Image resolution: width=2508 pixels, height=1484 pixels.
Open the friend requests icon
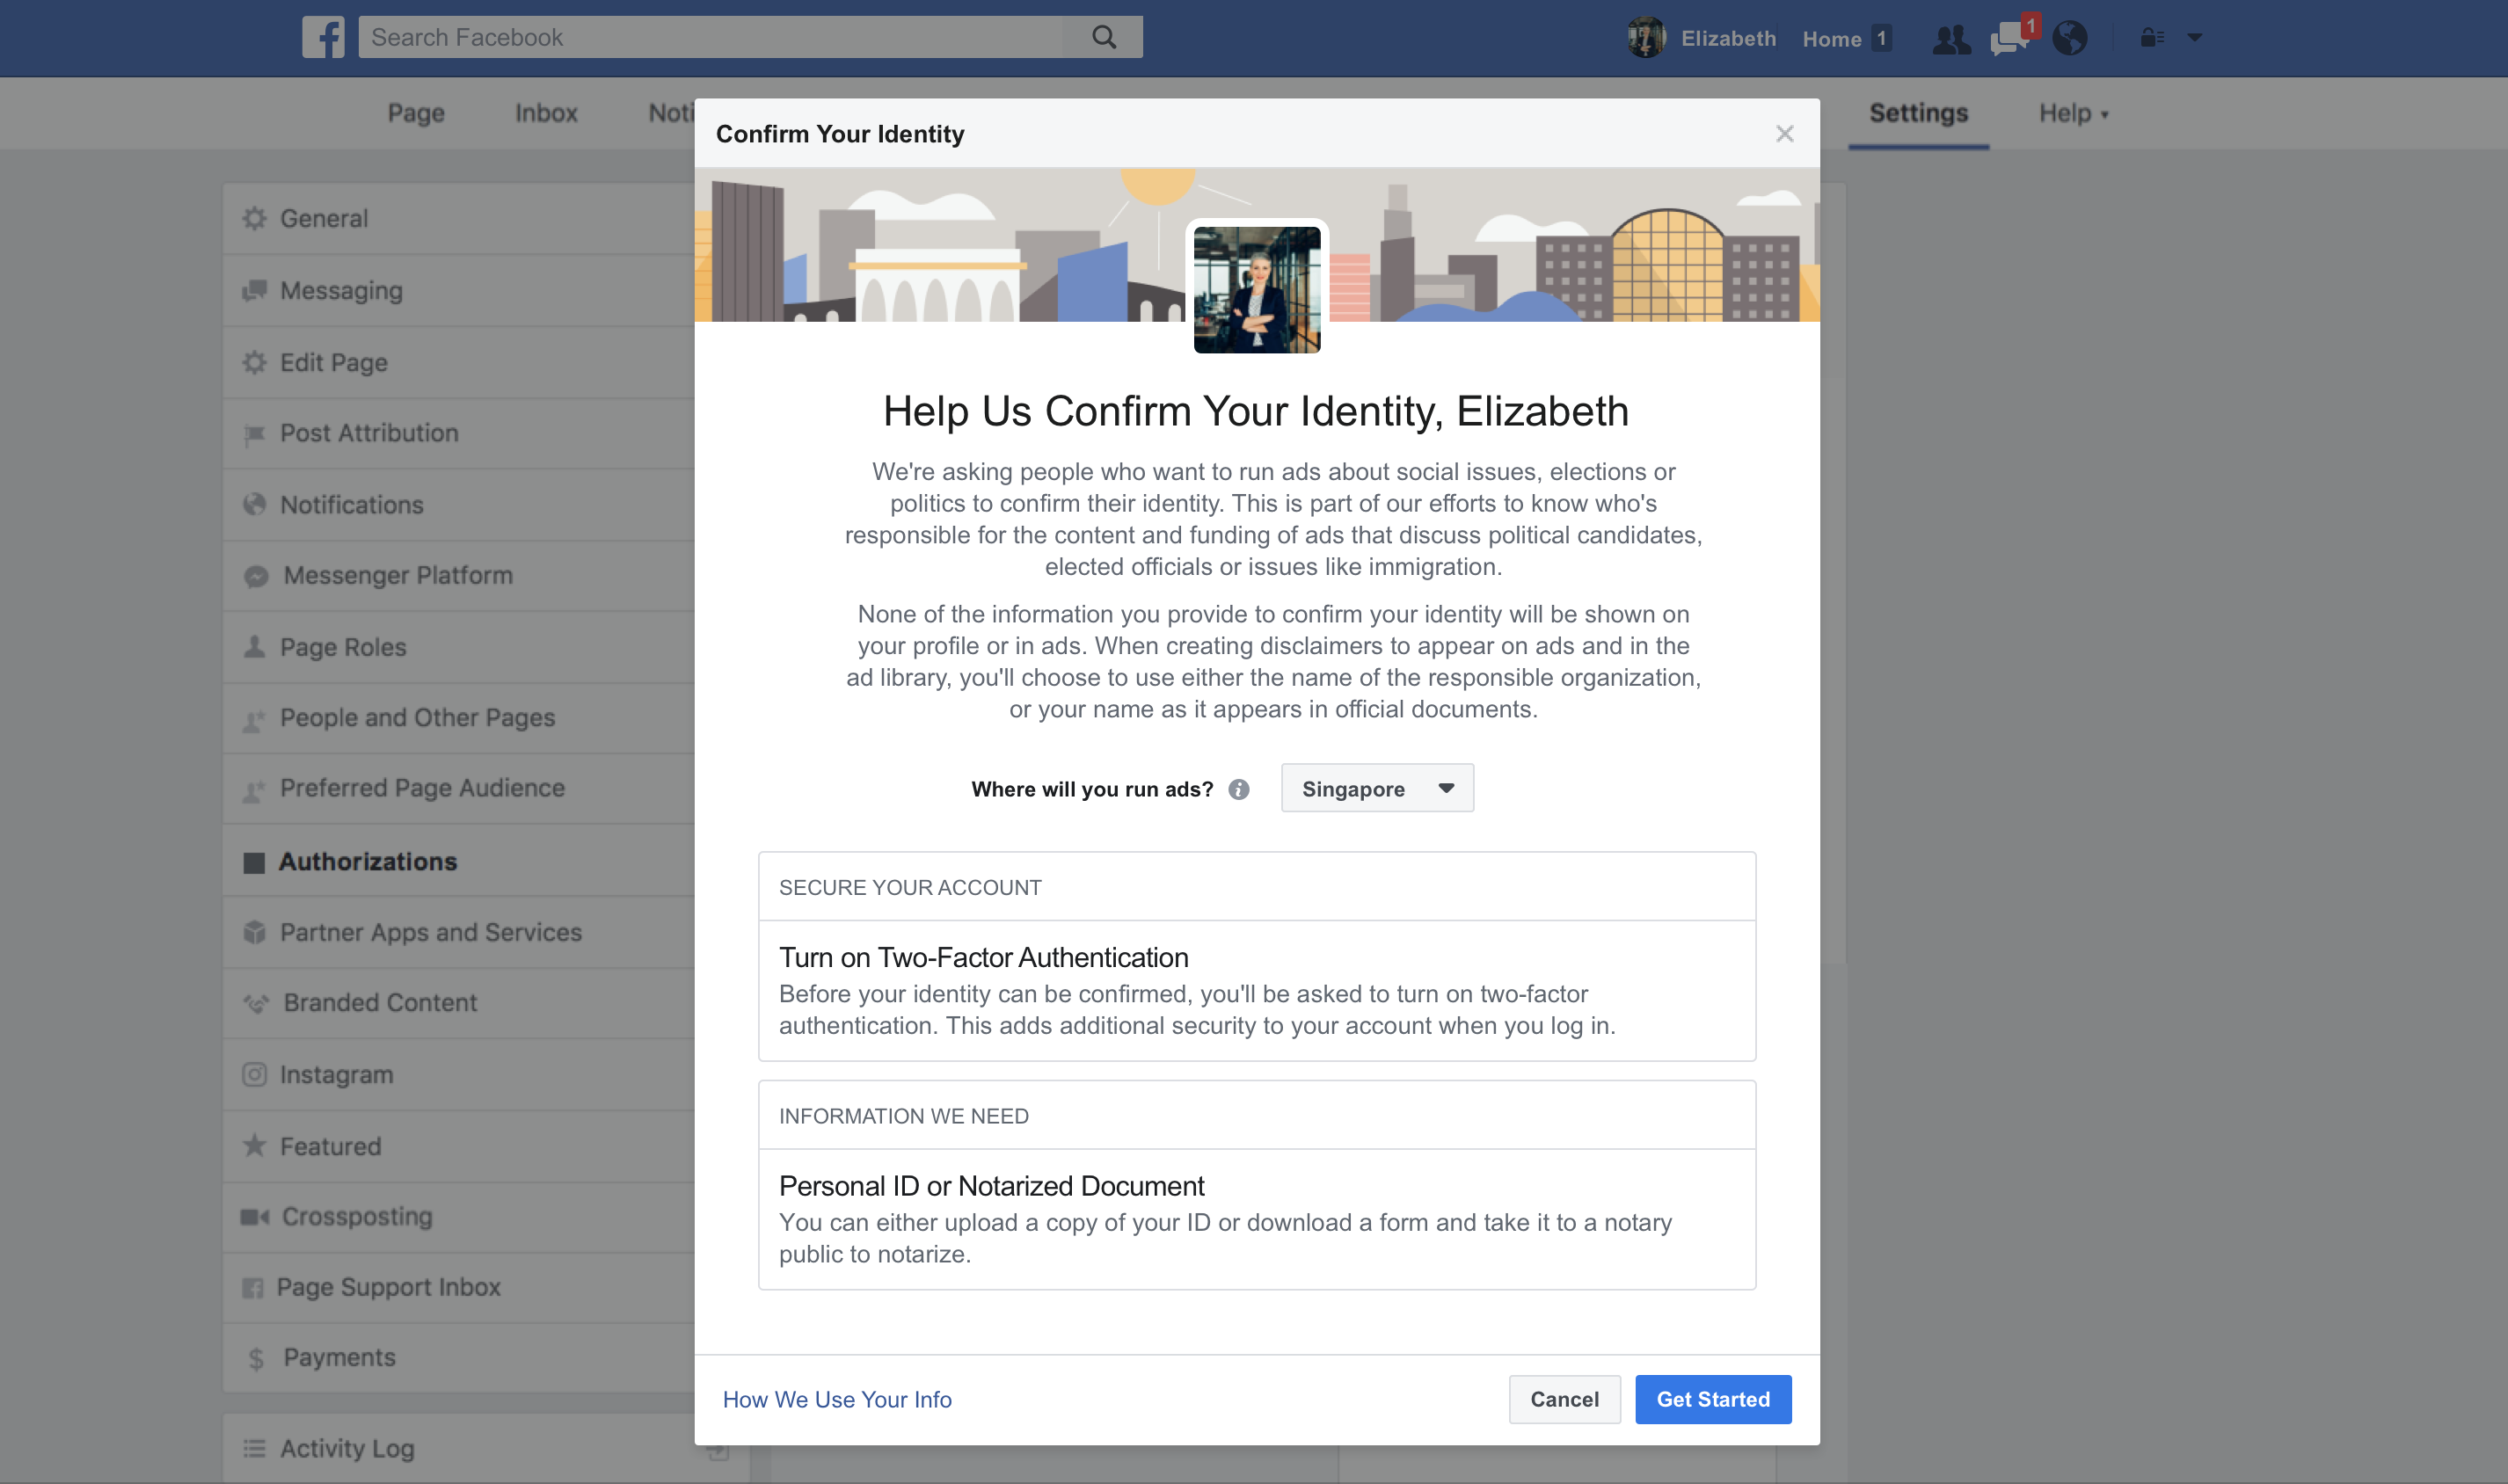(1950, 39)
